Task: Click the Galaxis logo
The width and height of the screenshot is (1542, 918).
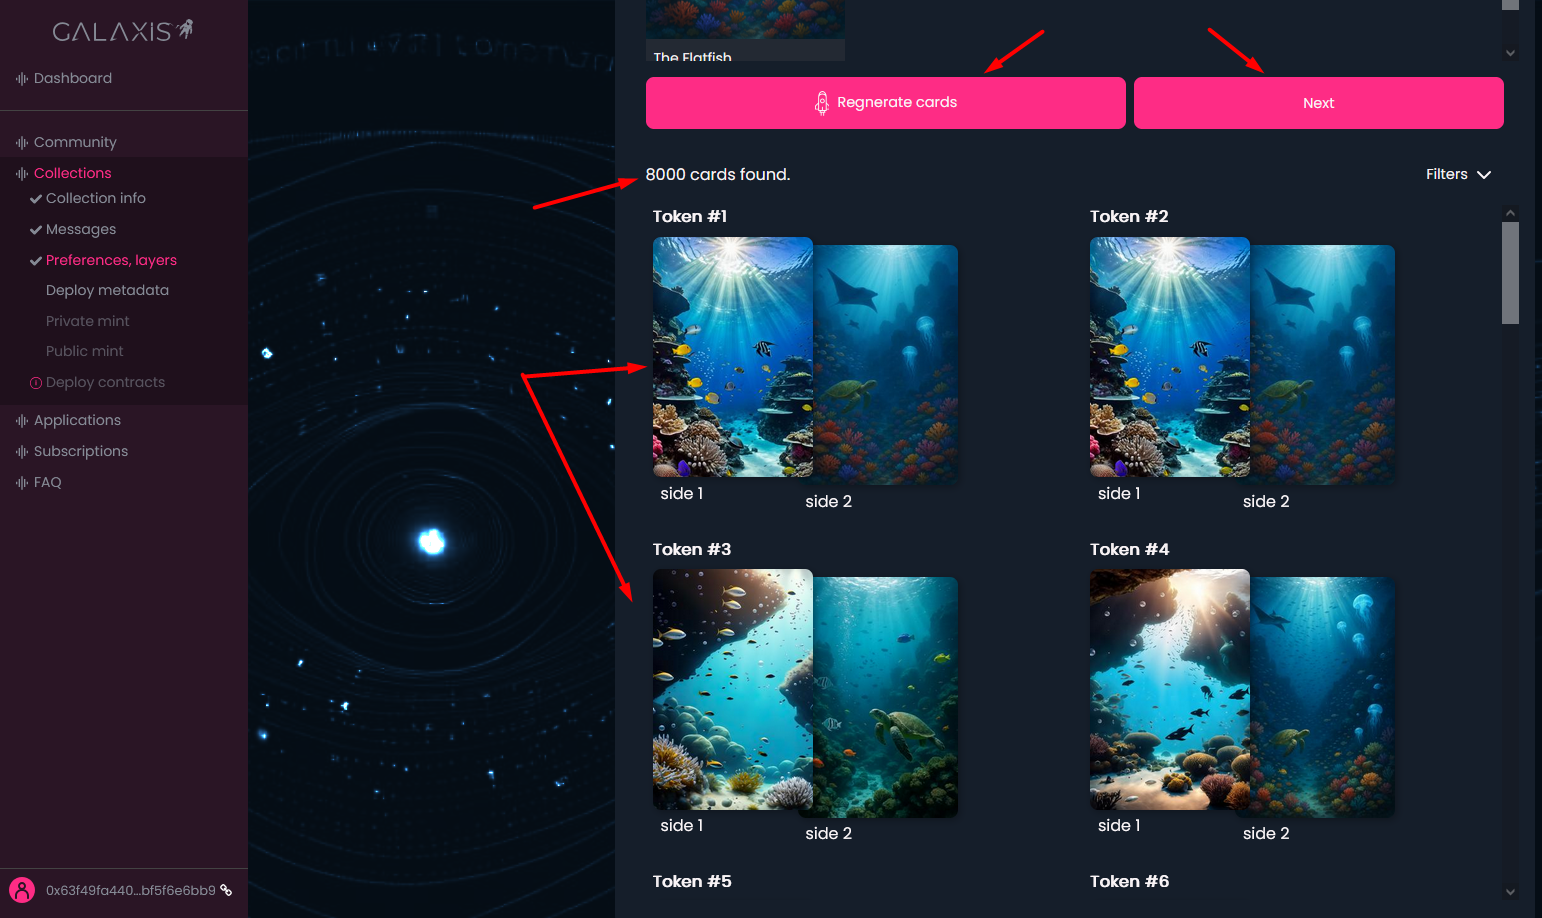Action: [x=123, y=31]
